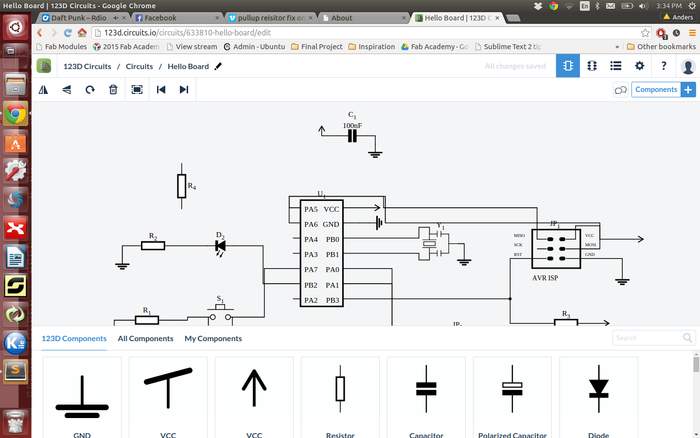Expand the Inspiration bookmarks folder
700x438 pixels.
tap(371, 46)
